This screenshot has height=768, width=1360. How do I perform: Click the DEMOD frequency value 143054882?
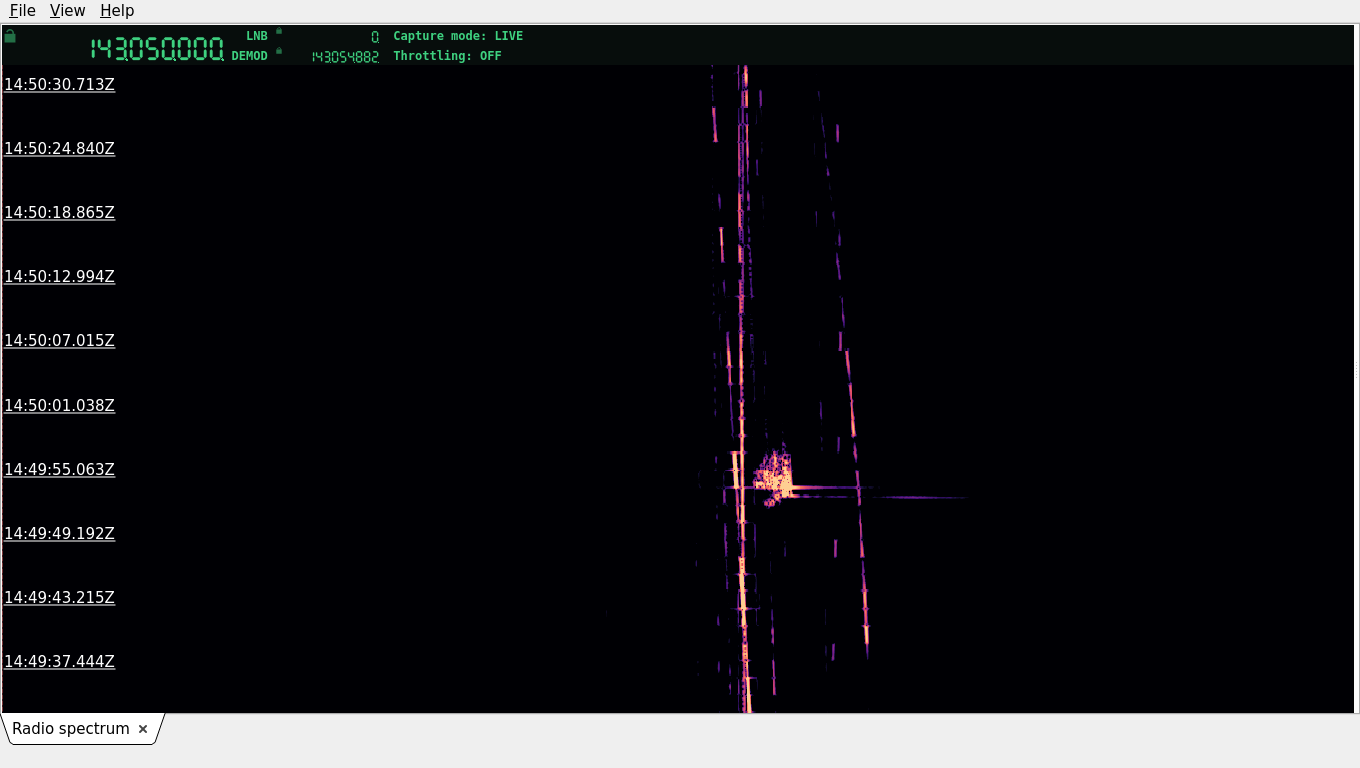(x=345, y=57)
